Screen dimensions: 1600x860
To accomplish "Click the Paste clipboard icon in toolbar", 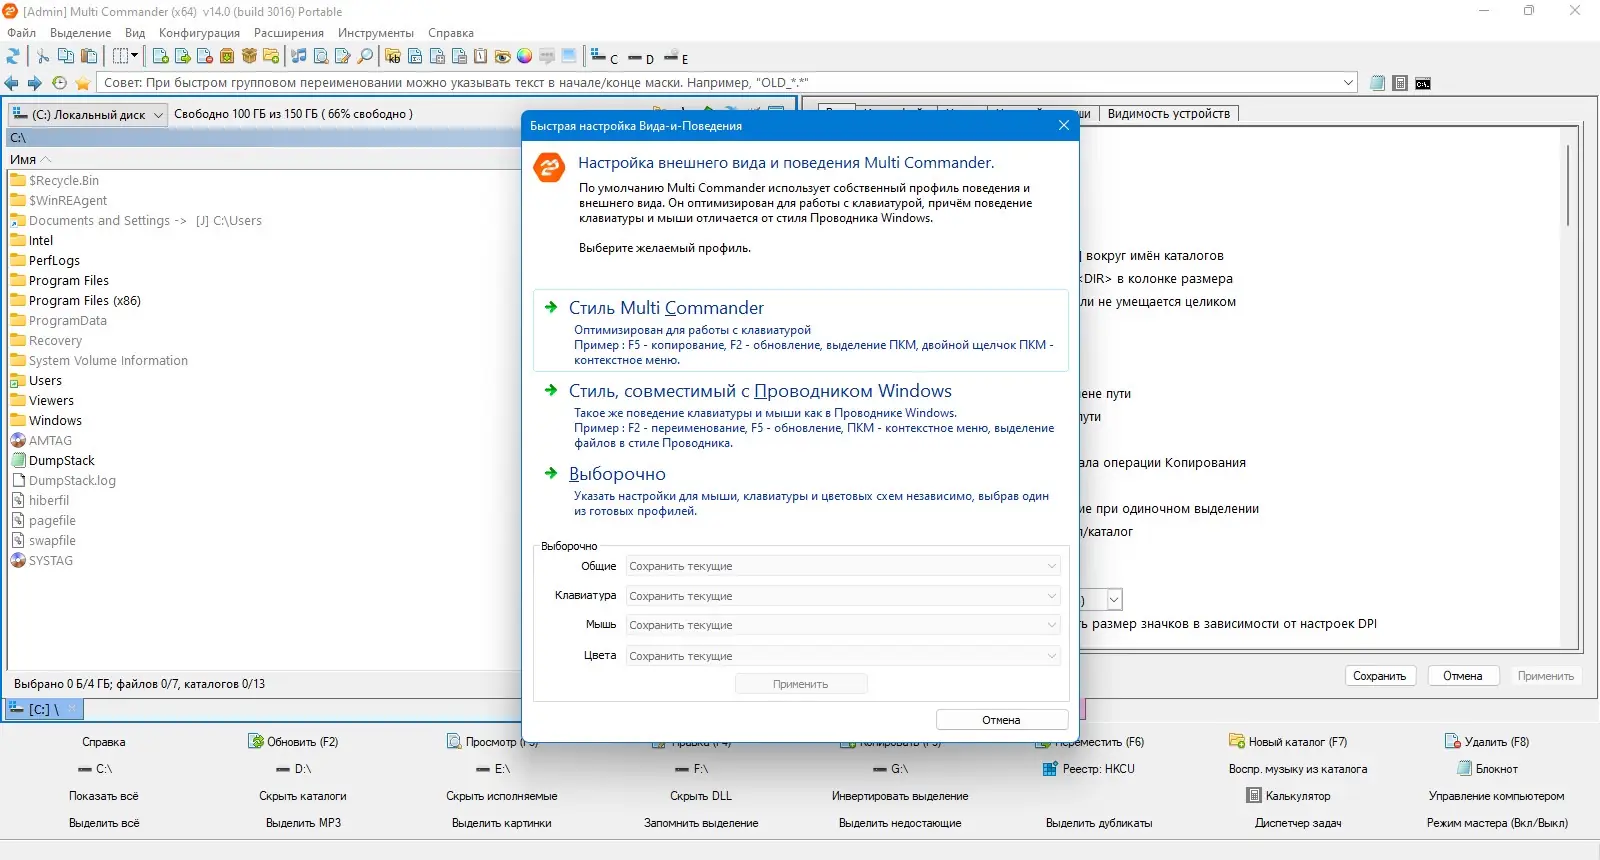I will [89, 56].
